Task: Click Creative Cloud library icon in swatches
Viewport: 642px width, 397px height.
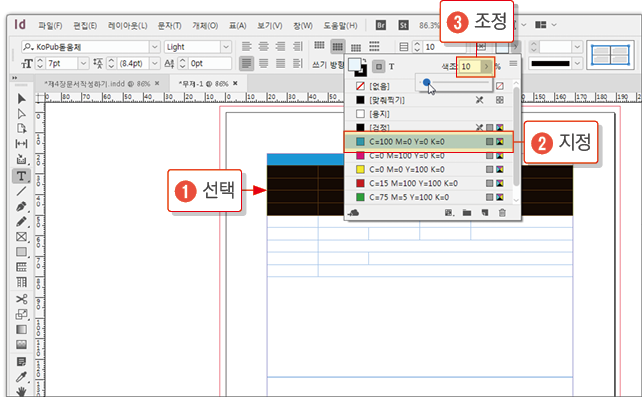Action: tap(353, 213)
